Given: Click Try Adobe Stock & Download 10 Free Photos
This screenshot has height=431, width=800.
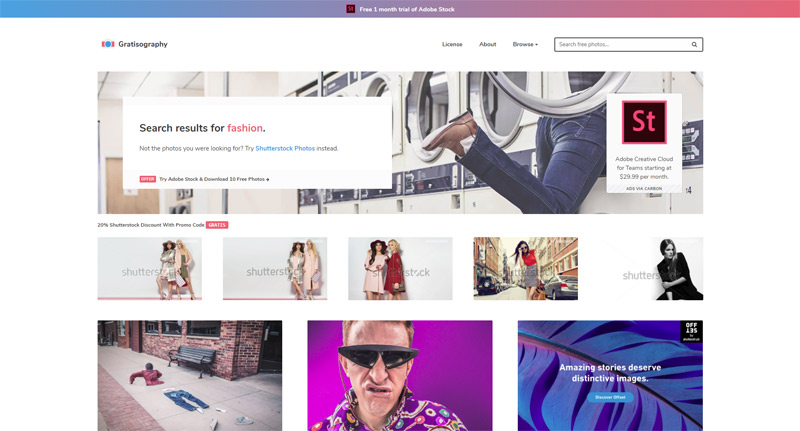Looking at the screenshot, I should 214,179.
